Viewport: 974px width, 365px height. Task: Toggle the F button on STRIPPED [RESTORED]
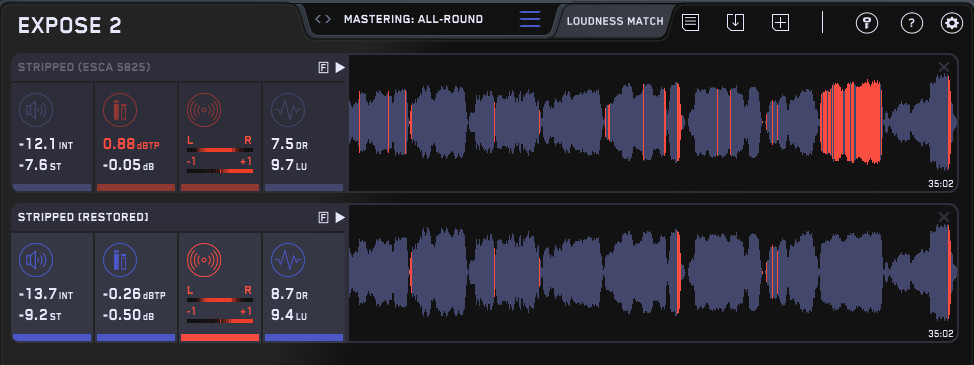coord(323,217)
